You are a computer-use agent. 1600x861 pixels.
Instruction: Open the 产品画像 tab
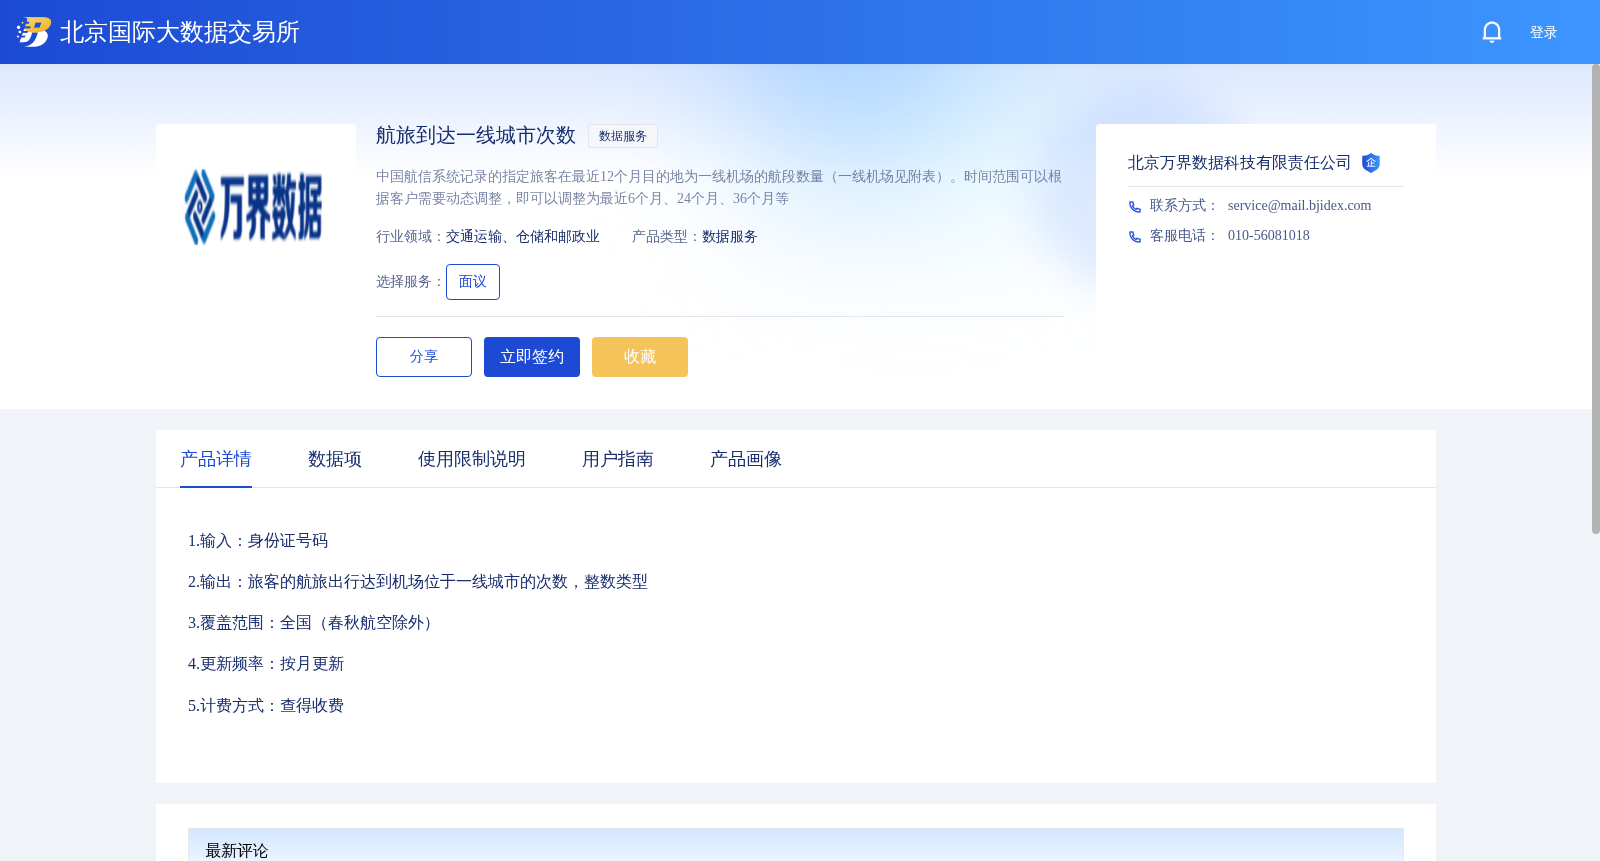[x=746, y=459]
